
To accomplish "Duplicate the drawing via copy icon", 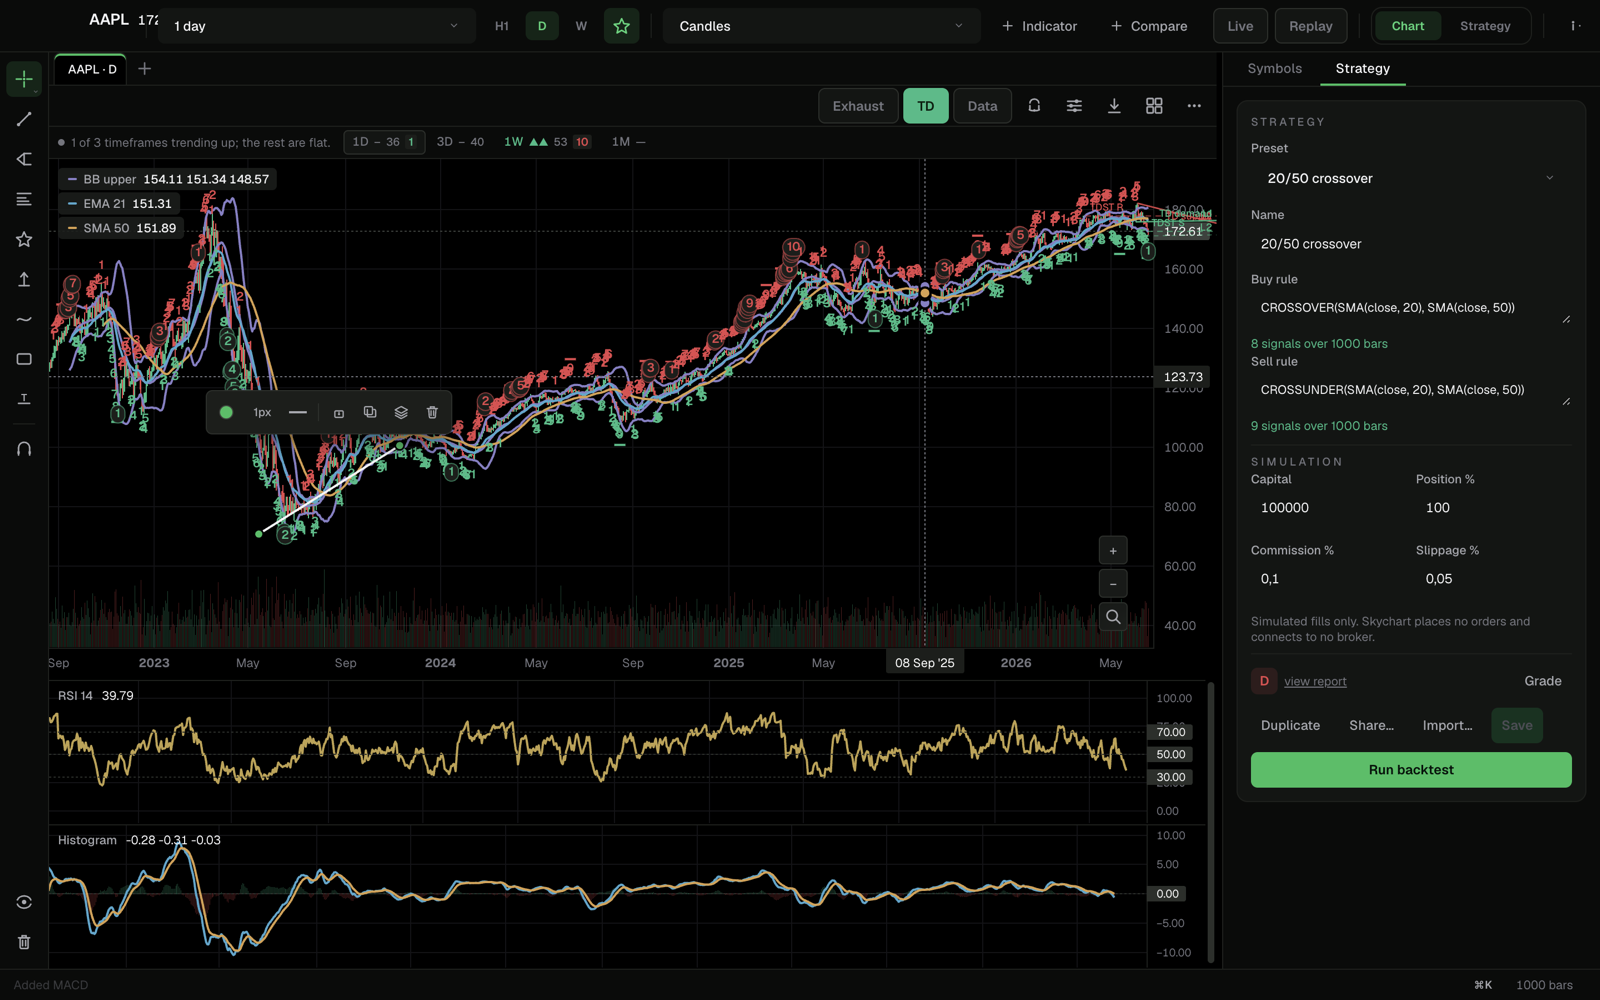I will (x=370, y=412).
